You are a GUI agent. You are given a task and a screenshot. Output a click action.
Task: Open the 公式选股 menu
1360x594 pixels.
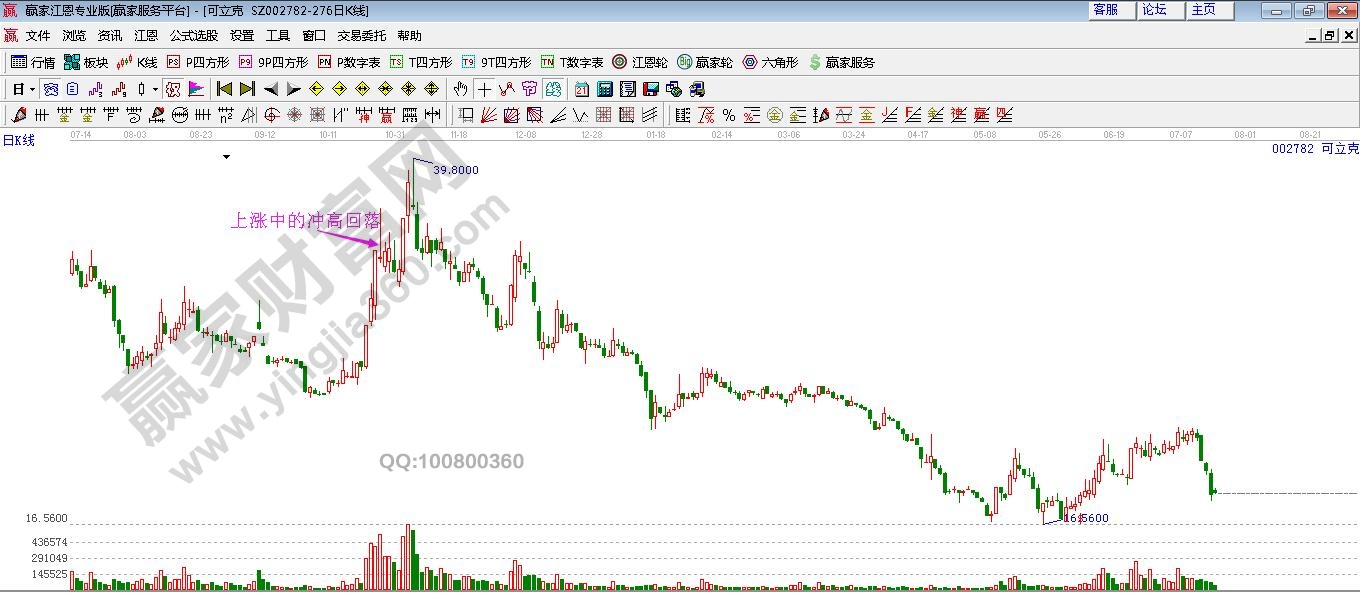click(x=193, y=36)
